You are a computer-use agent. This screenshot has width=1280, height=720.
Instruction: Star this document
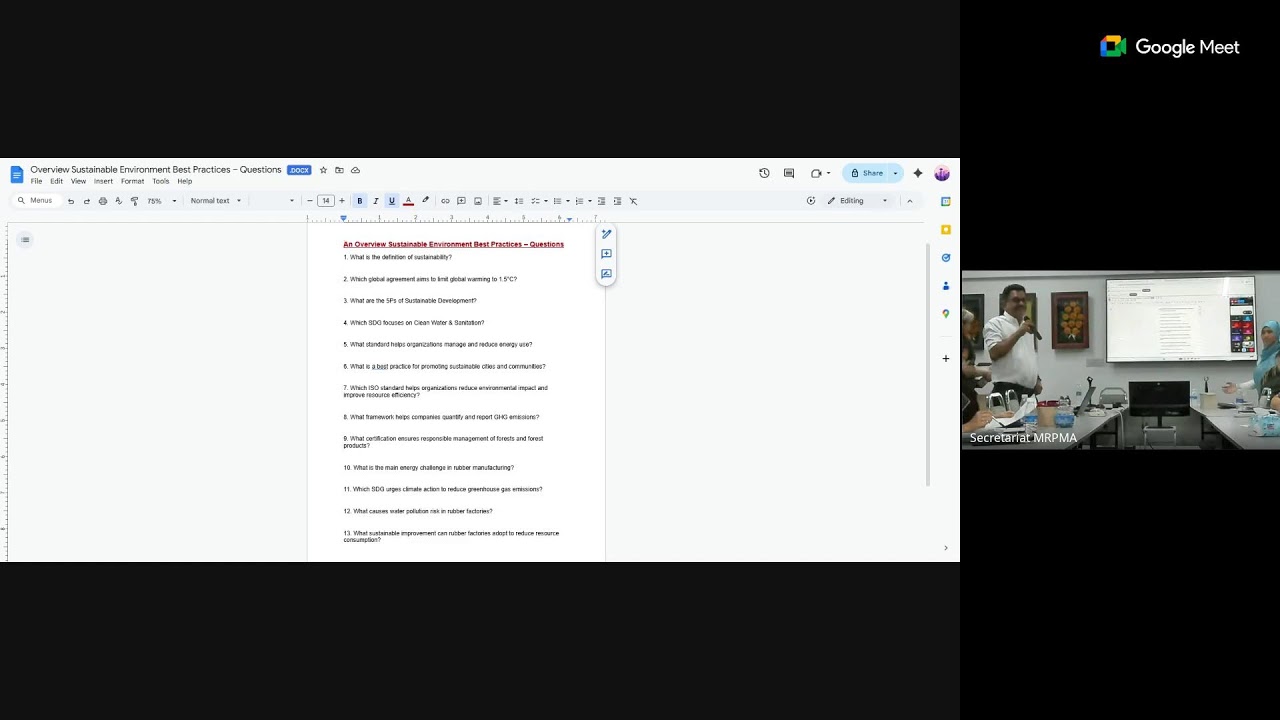tap(323, 170)
